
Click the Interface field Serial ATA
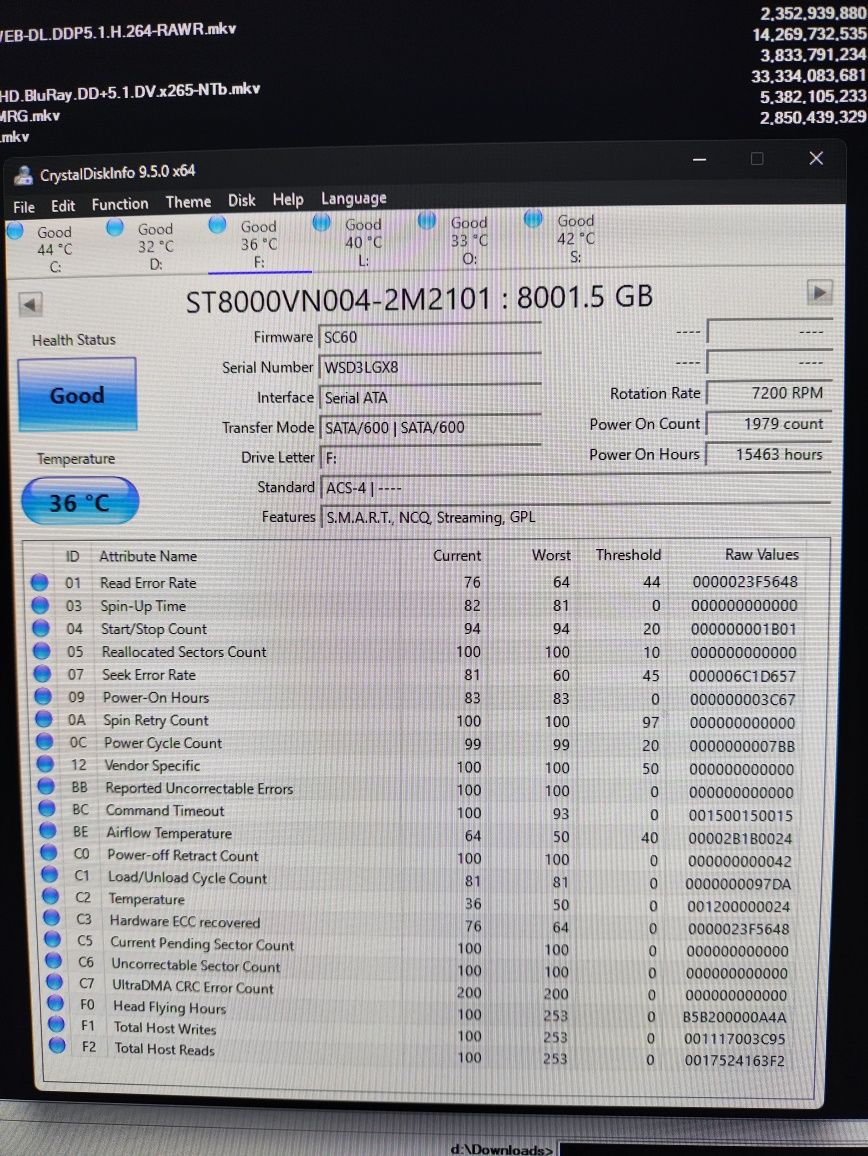click(x=430, y=397)
